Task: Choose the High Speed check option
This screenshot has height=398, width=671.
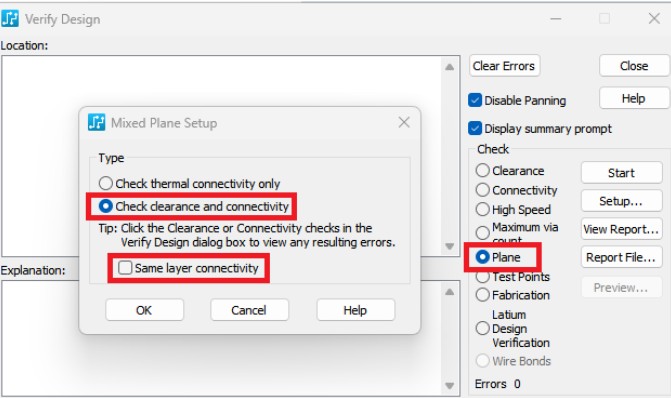Action: (482, 209)
